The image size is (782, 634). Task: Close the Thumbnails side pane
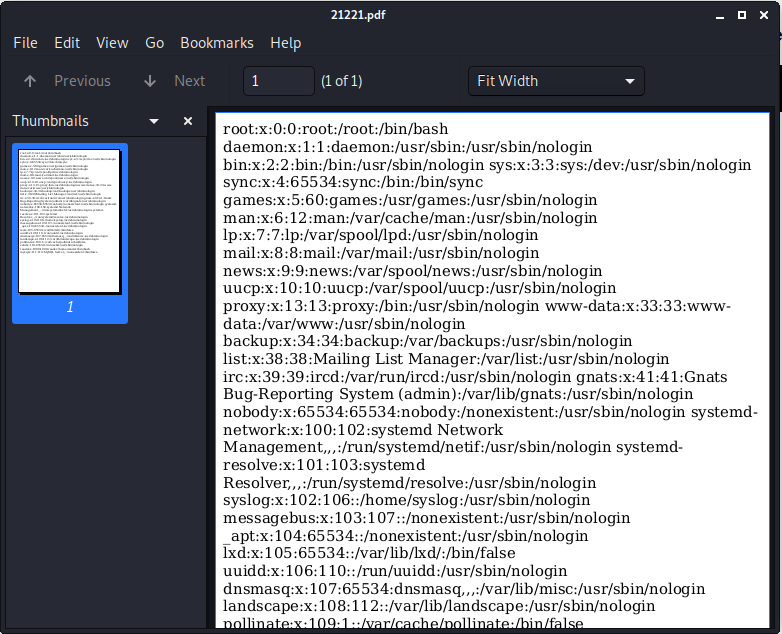188,121
